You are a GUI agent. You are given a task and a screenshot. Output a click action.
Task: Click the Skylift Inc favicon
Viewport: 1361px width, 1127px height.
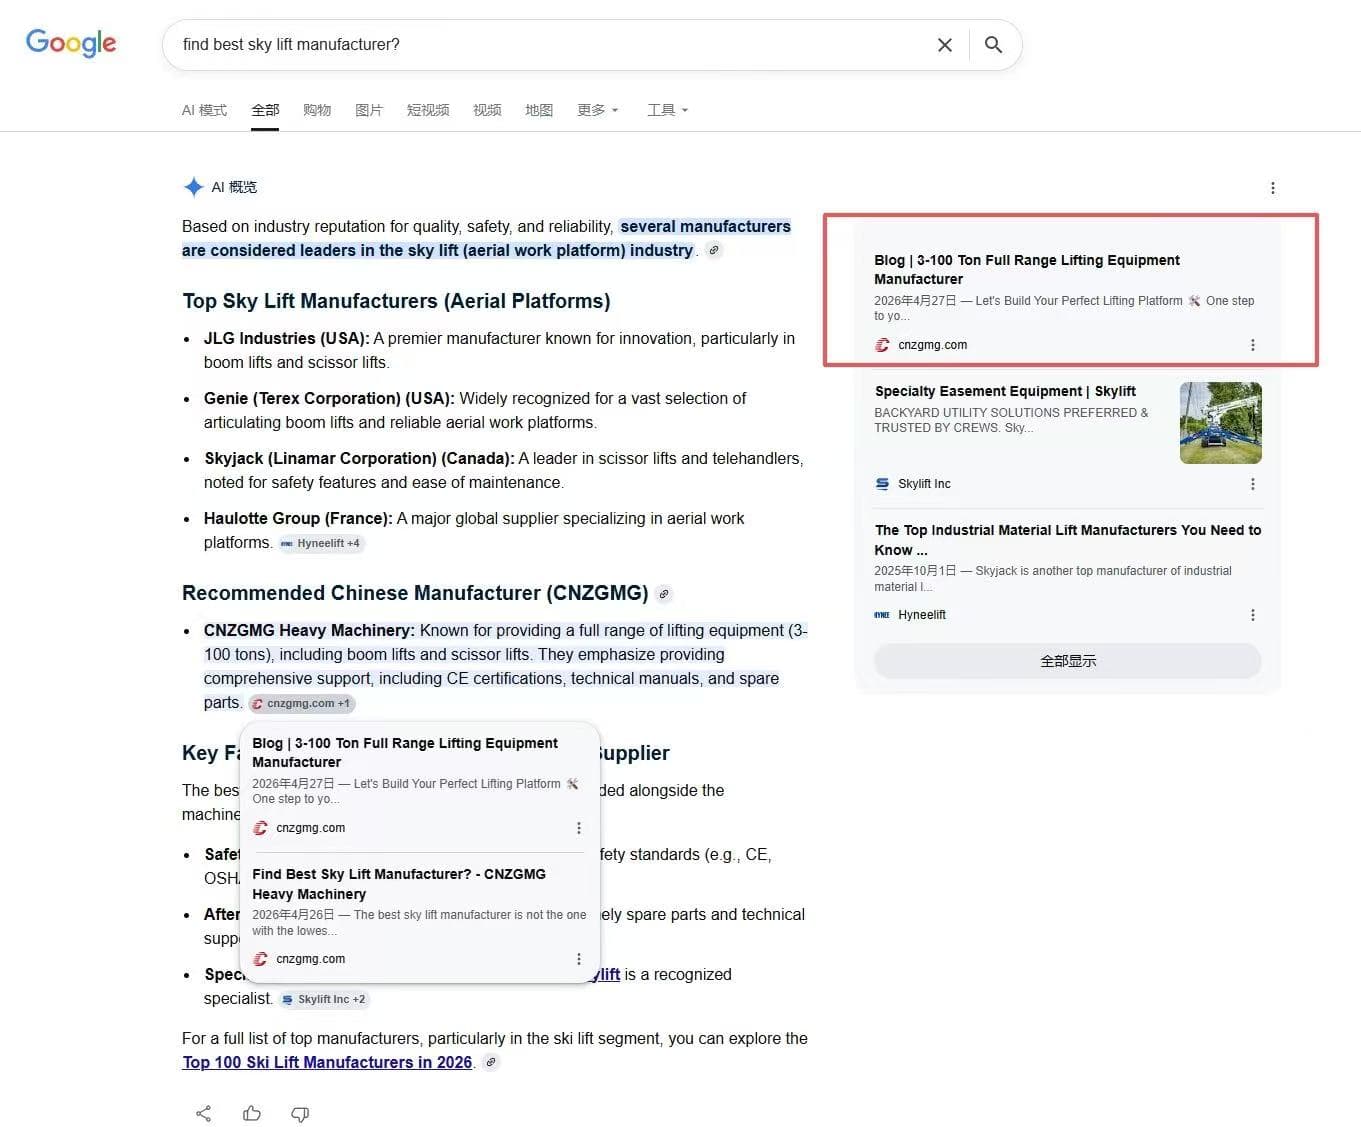click(x=882, y=484)
